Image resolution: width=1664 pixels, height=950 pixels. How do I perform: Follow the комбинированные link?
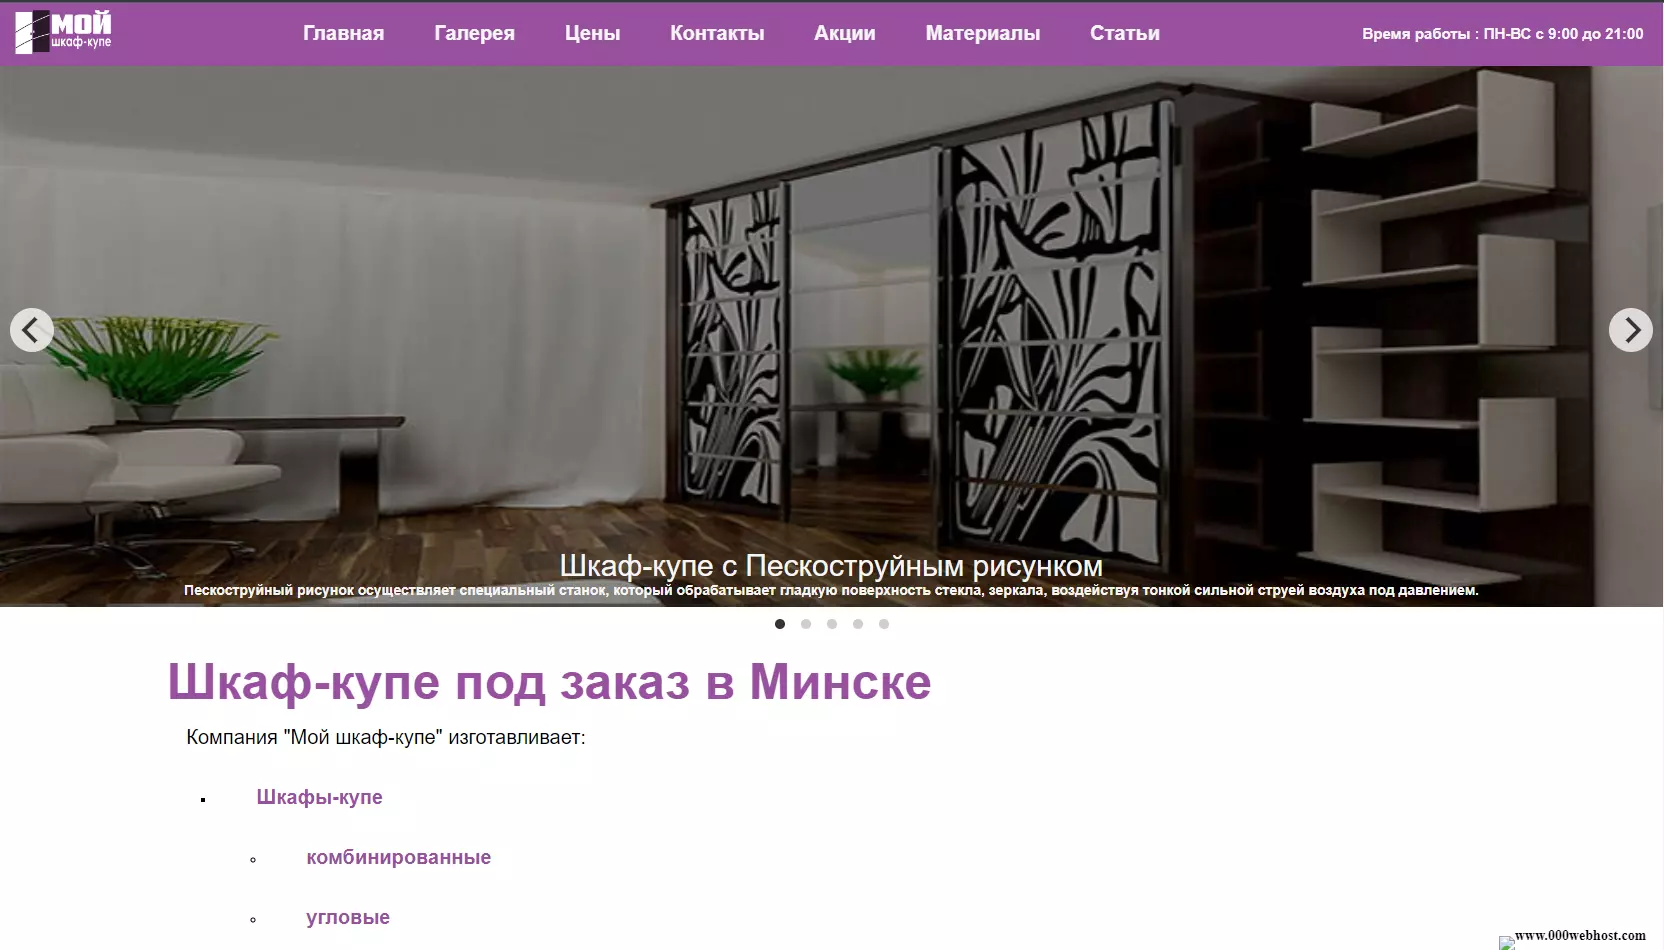coord(397,857)
